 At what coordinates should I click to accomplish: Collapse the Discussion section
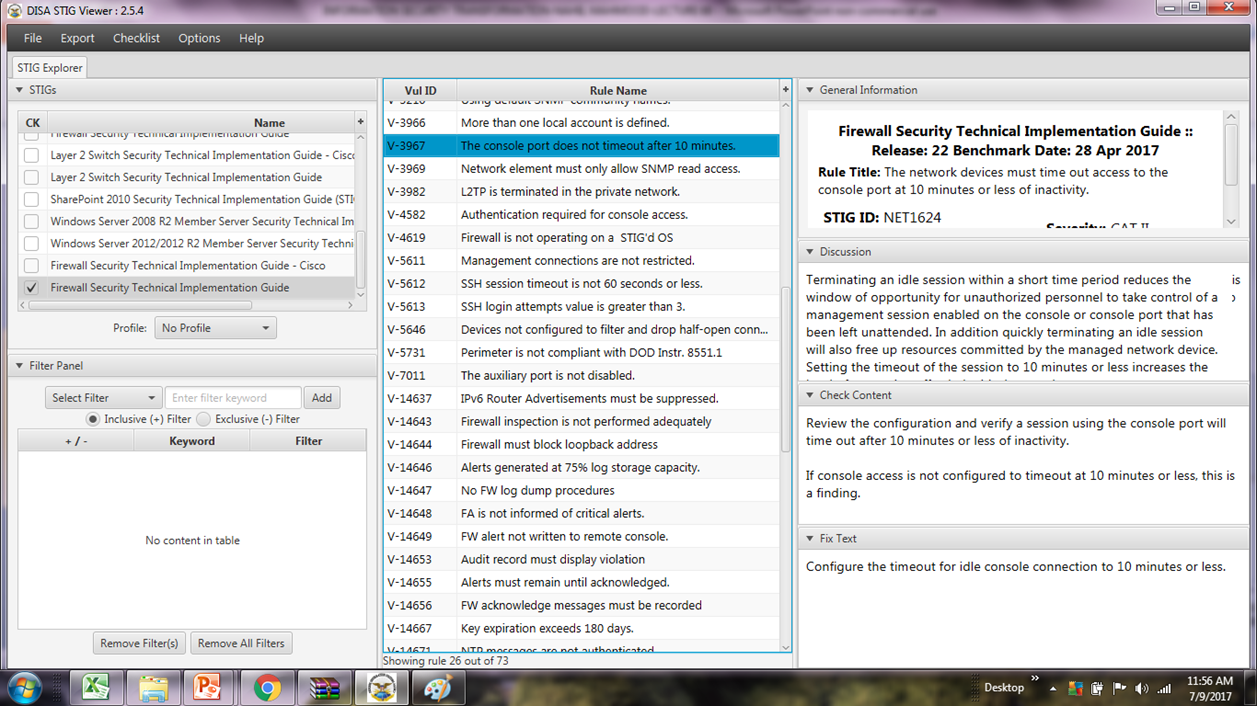pos(810,252)
